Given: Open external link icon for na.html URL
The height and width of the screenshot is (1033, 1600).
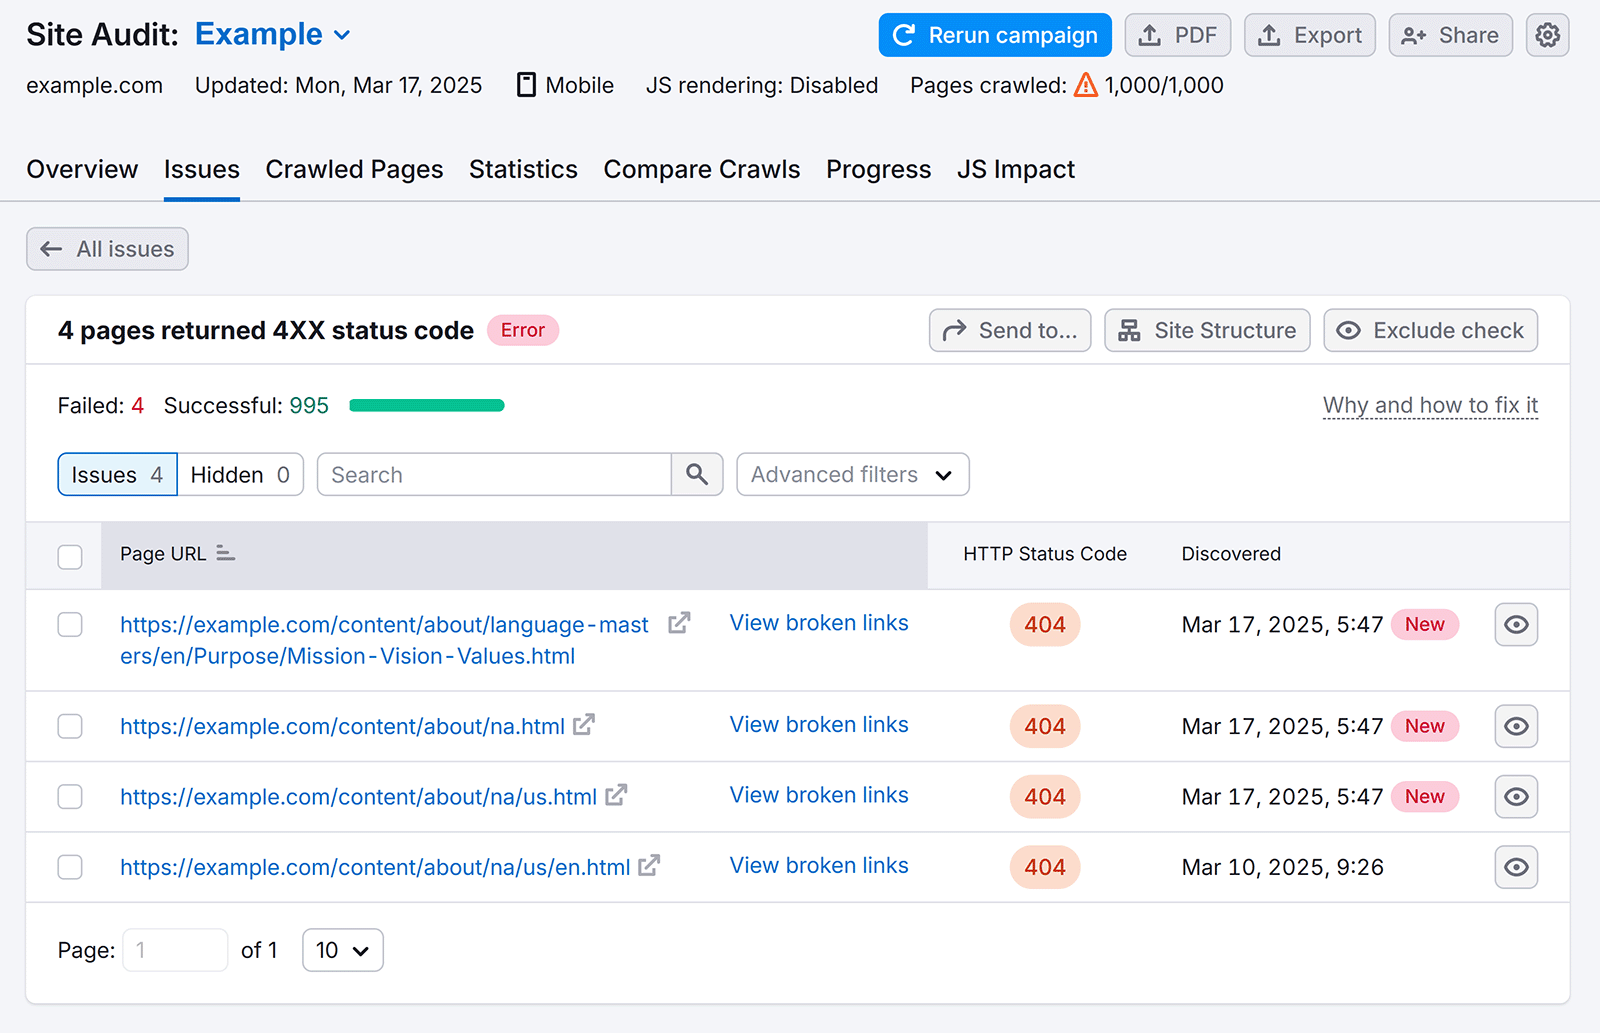Looking at the screenshot, I should (584, 725).
